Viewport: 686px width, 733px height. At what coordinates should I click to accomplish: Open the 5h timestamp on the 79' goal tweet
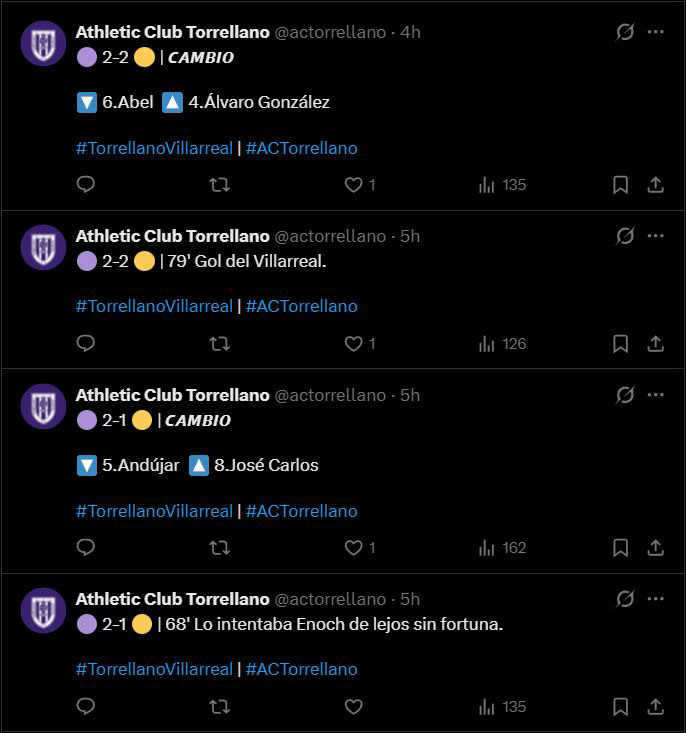pos(410,236)
